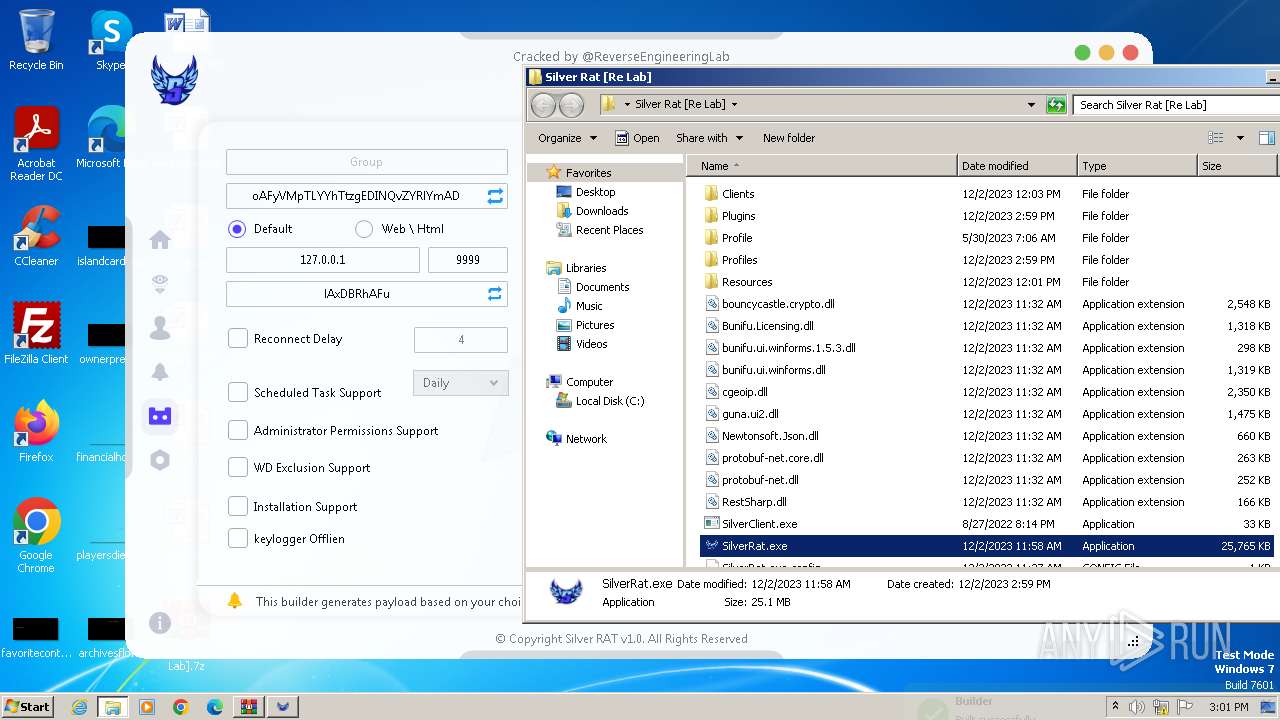Open the Acrobat Reader DC desktop icon

pos(36,145)
